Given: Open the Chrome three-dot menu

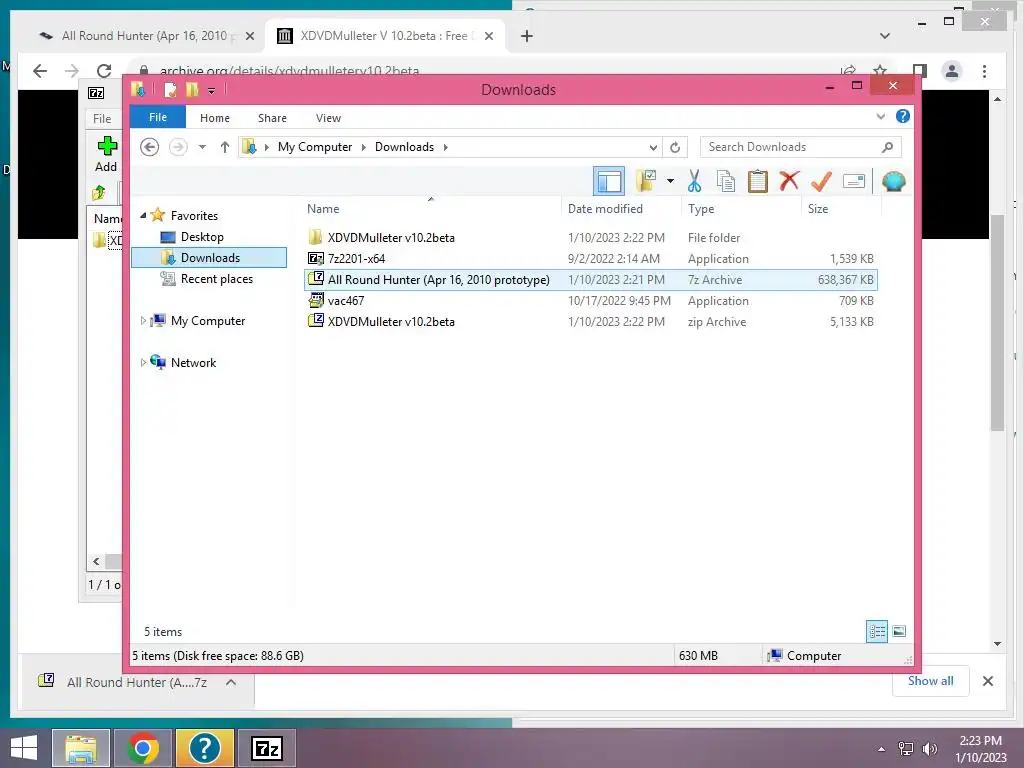Looking at the screenshot, I should pos(984,71).
